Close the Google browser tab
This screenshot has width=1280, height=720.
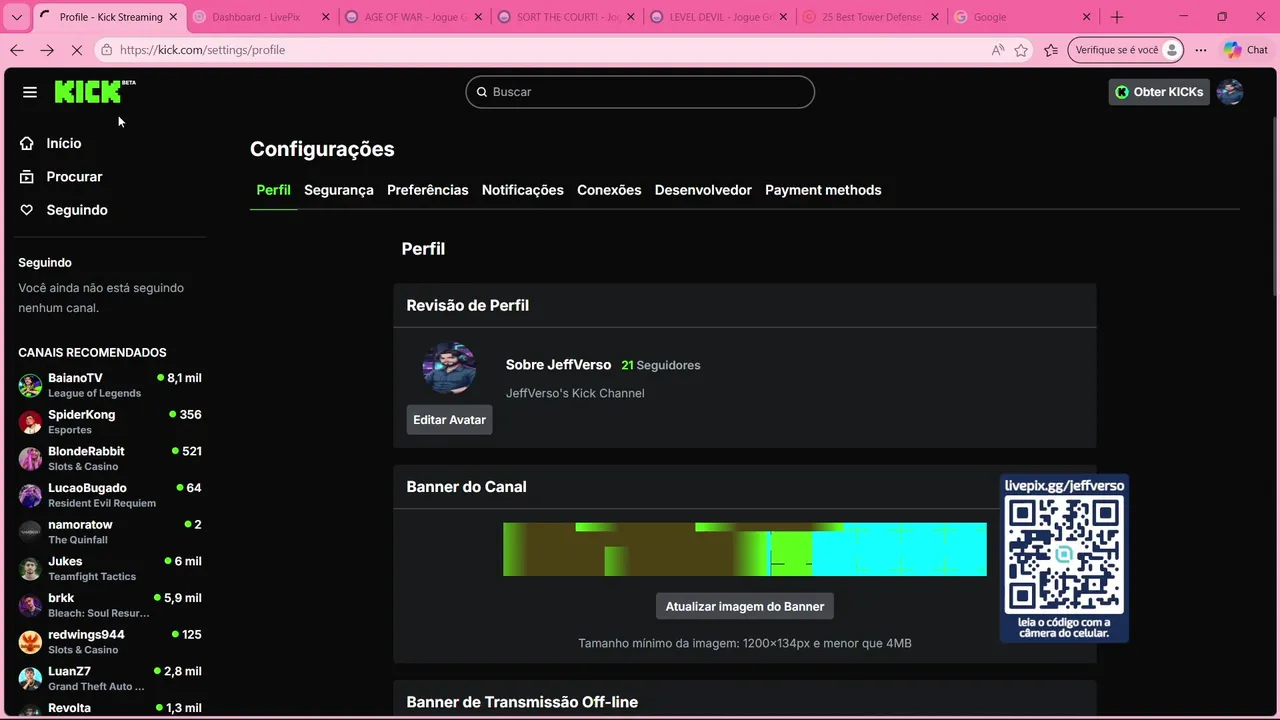click(1087, 17)
